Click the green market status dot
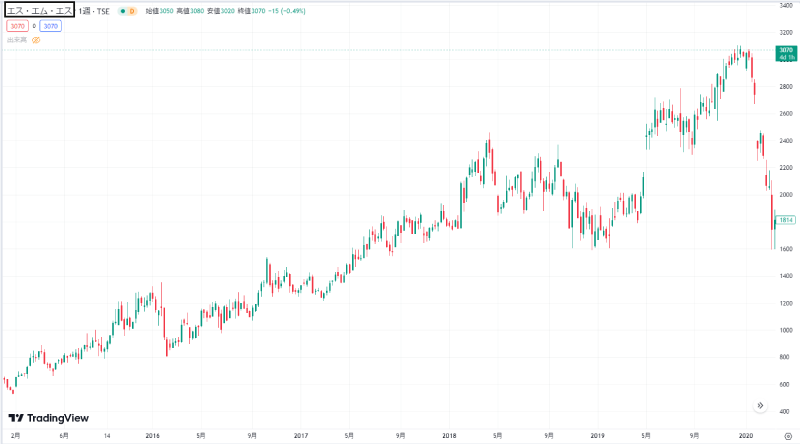Image resolution: width=800 pixels, height=444 pixels. pos(122,11)
